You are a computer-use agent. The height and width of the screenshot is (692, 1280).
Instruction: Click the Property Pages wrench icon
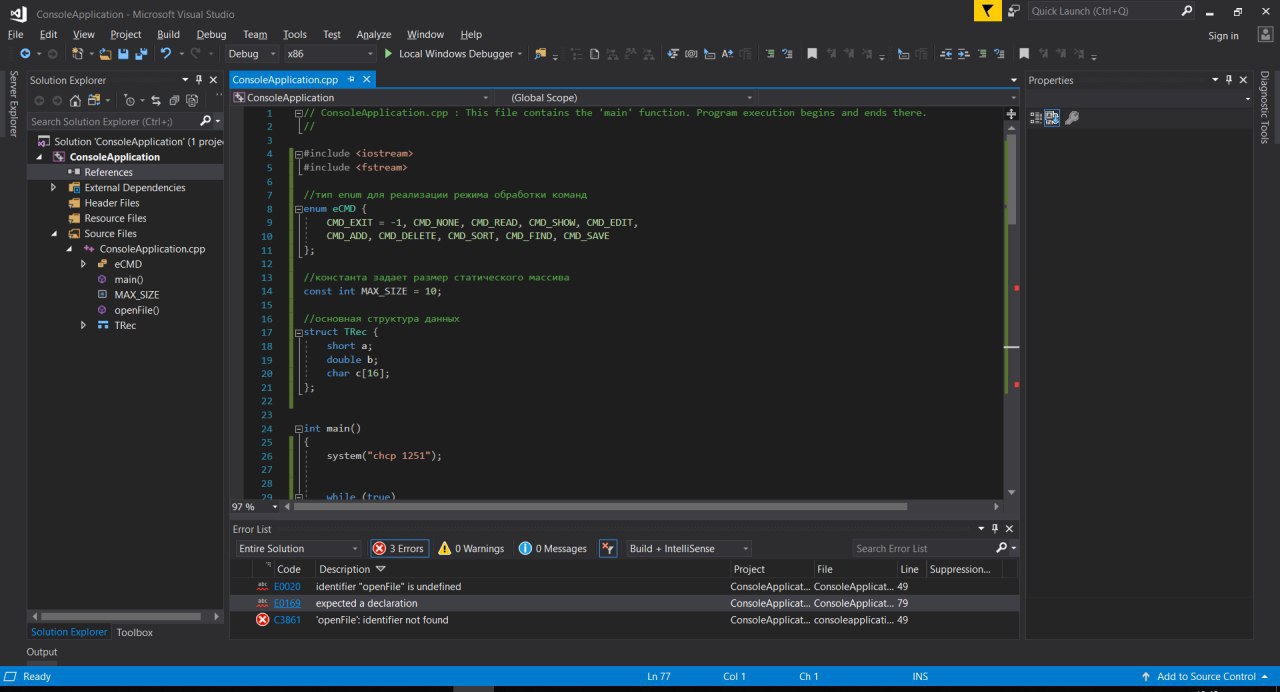click(1072, 118)
